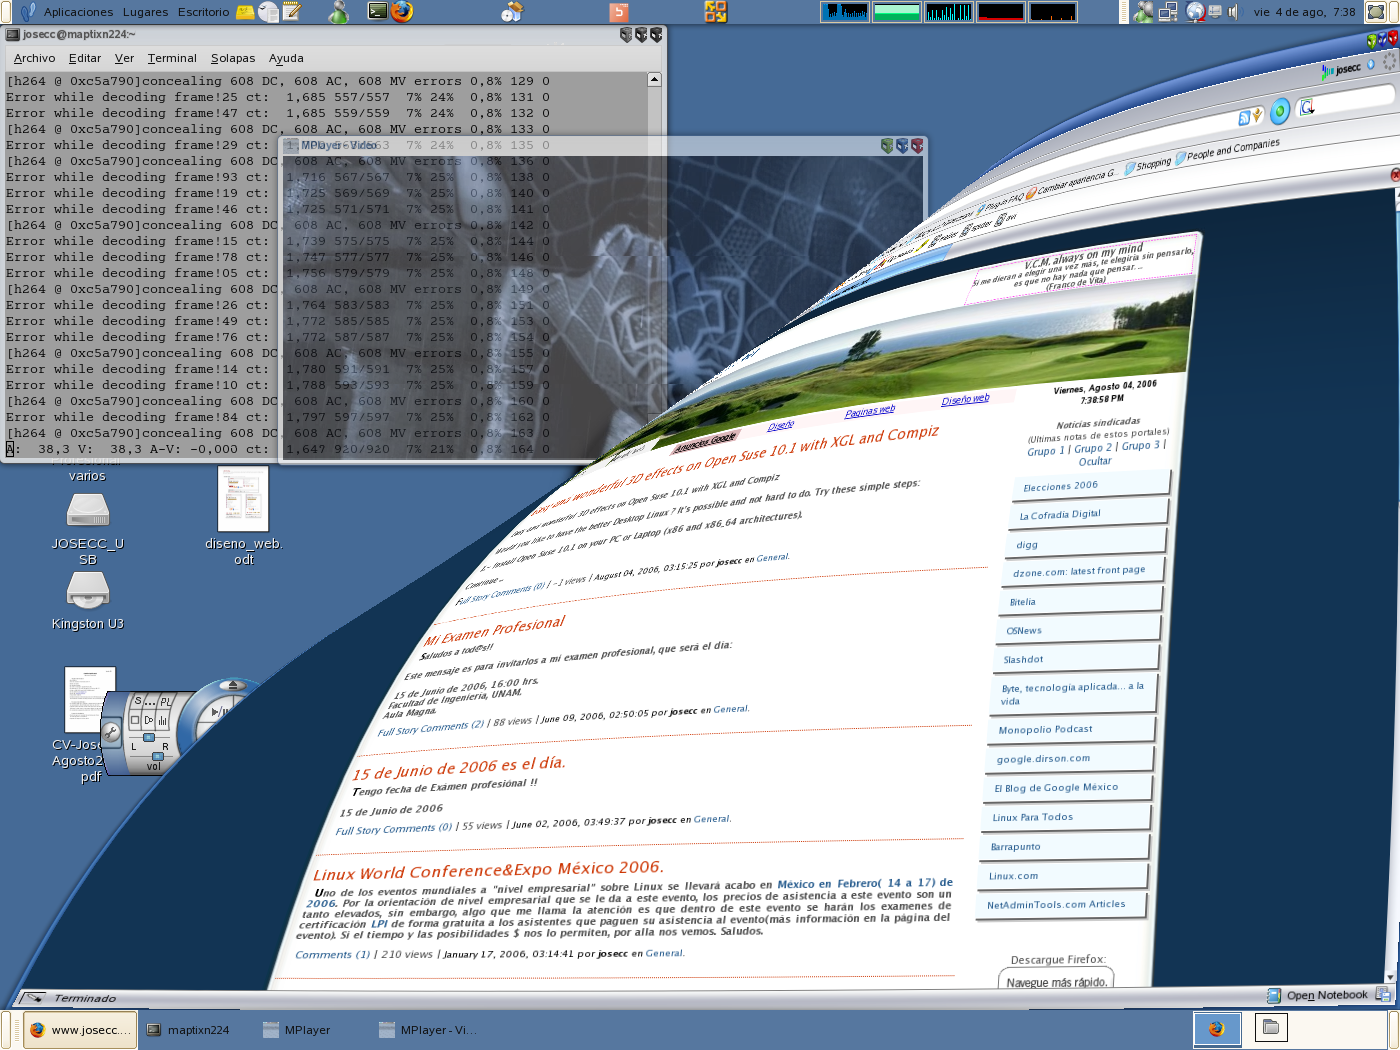
Task: Switch to the maptixn224 terminal taskbar button
Action: [x=188, y=1030]
